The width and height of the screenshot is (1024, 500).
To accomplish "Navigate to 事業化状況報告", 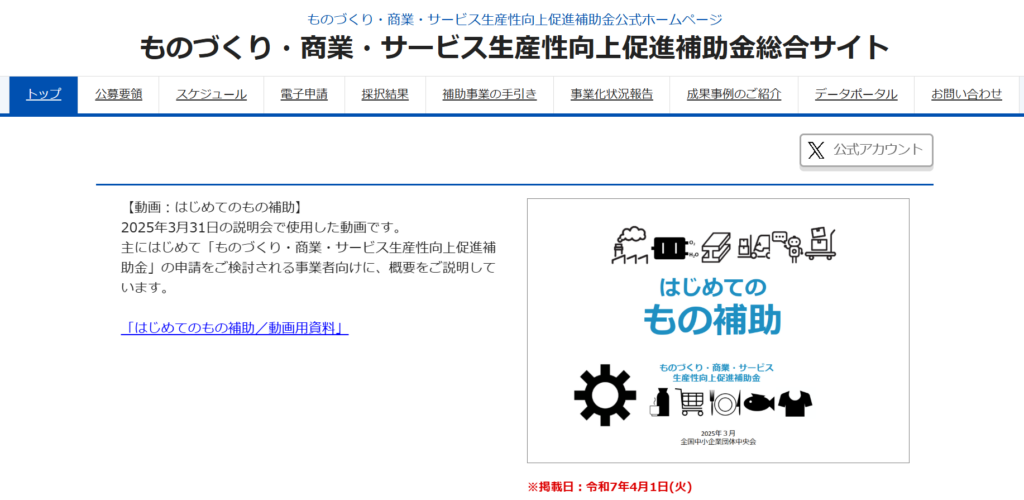I will 611,95.
